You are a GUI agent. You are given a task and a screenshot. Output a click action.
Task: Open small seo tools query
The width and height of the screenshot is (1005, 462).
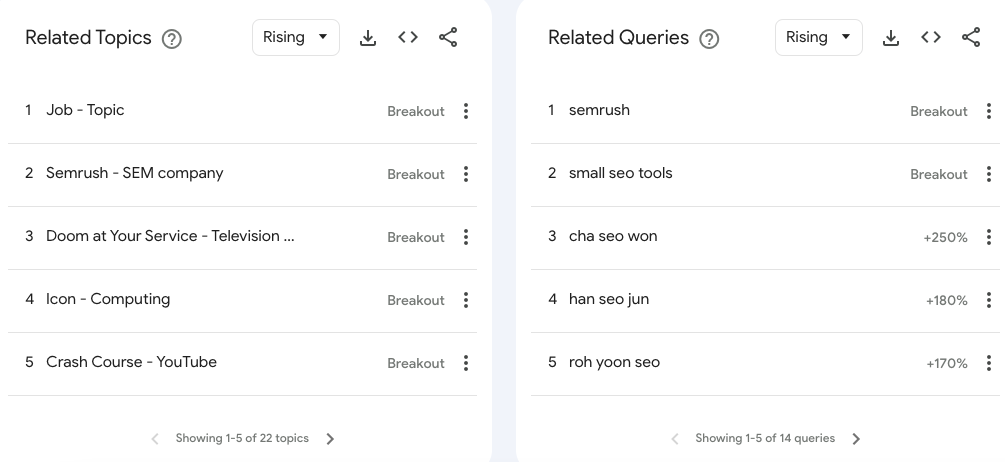click(620, 173)
